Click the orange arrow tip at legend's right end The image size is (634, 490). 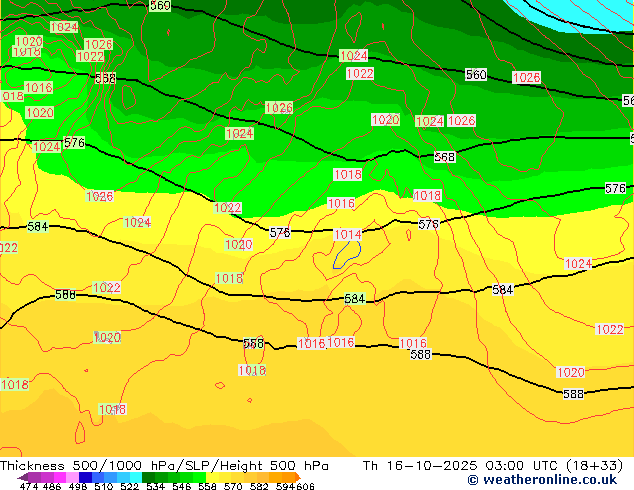click(x=298, y=477)
